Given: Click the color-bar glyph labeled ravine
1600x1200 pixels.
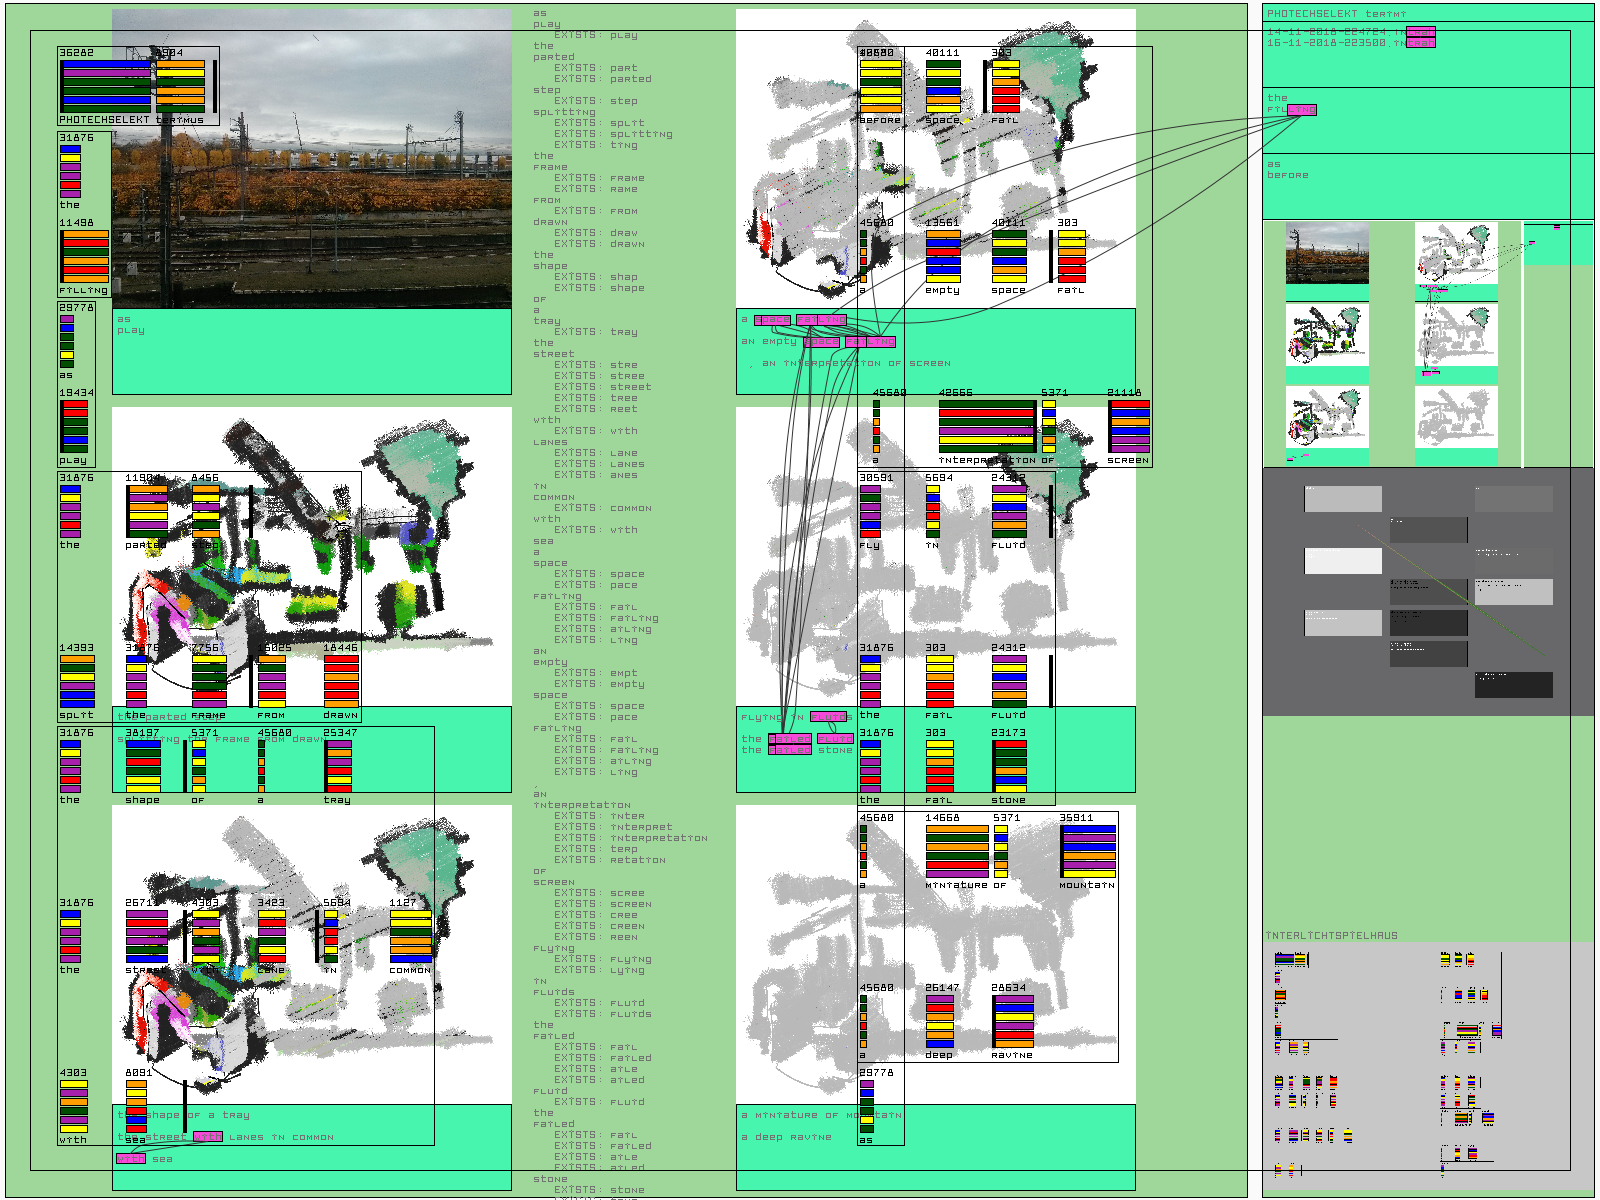Looking at the screenshot, I should pos(1013,1021).
